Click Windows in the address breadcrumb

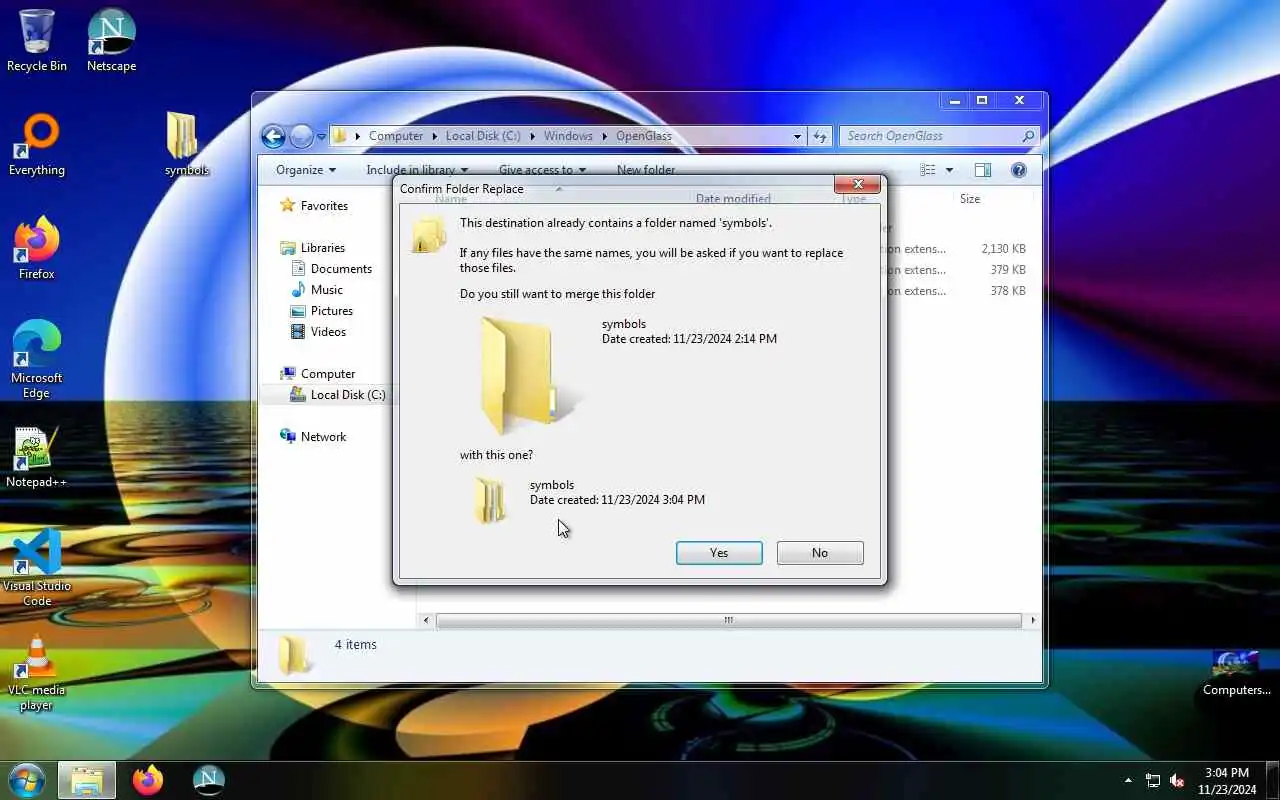[x=568, y=136]
